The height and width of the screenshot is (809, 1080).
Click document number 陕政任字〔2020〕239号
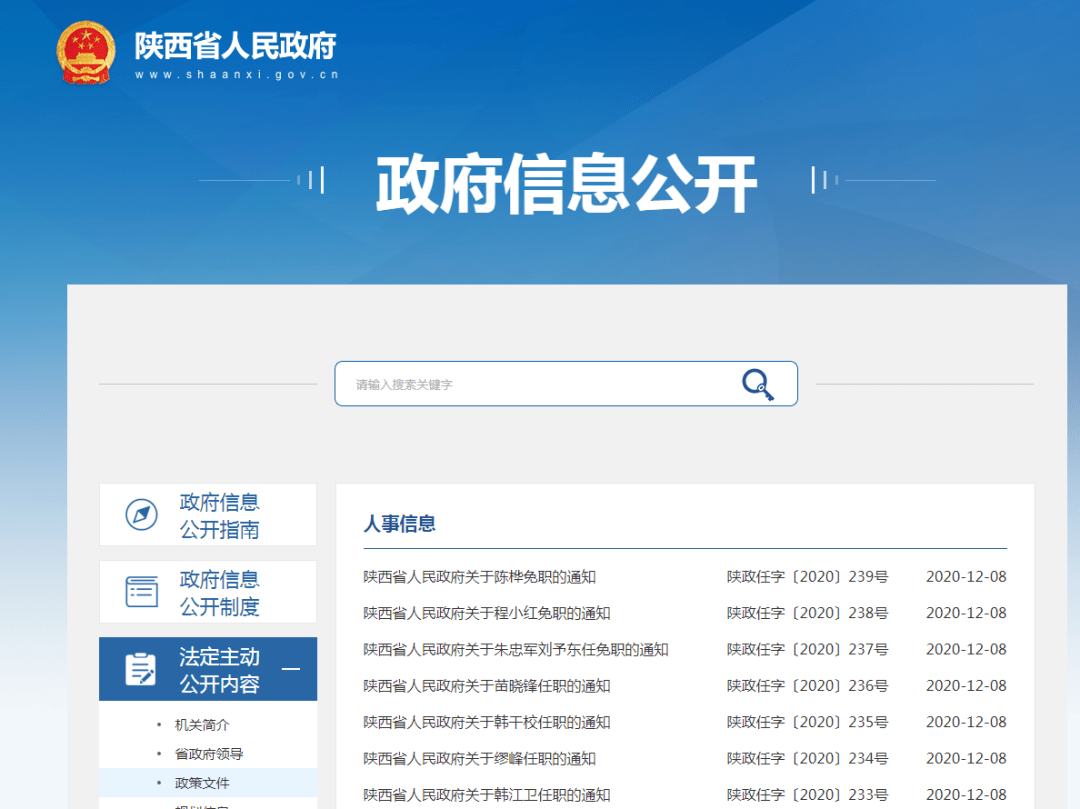click(x=806, y=576)
